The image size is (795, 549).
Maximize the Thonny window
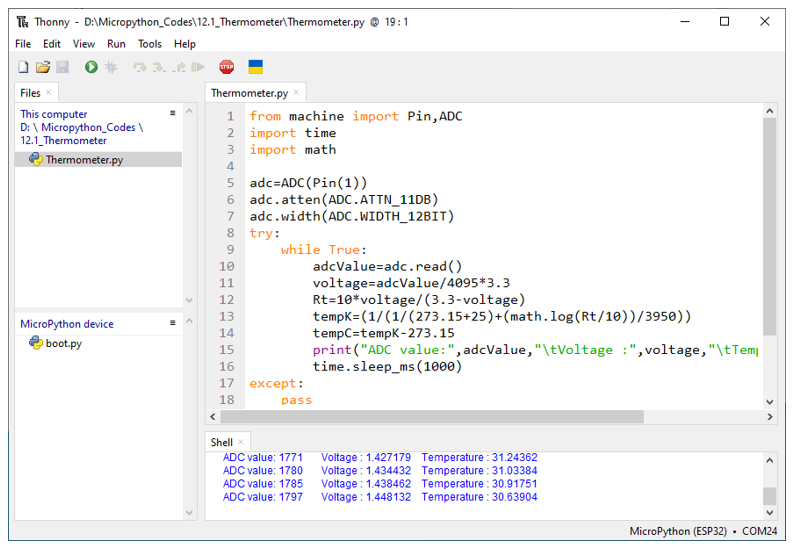click(x=725, y=21)
